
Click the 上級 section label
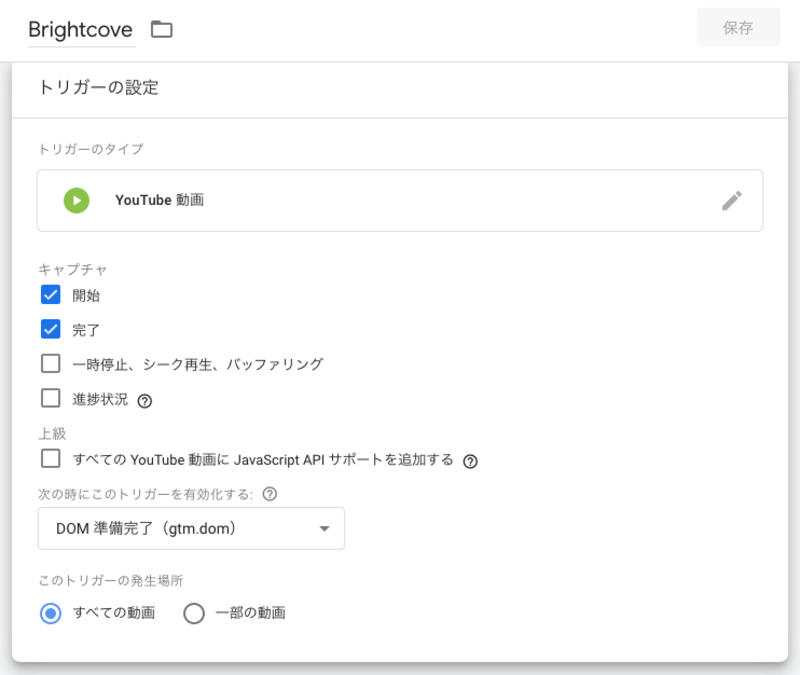coord(52,433)
